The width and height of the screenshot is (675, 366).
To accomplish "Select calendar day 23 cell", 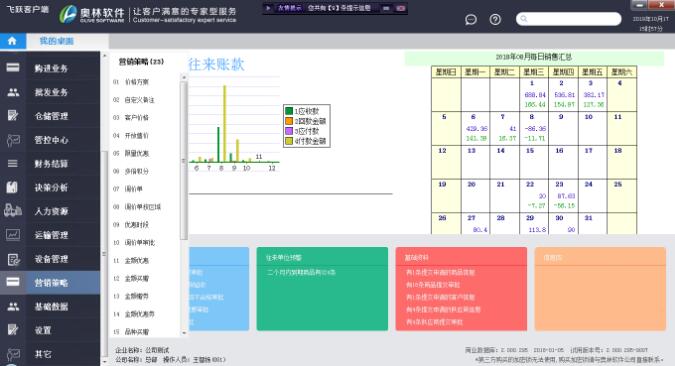I will (x=563, y=196).
